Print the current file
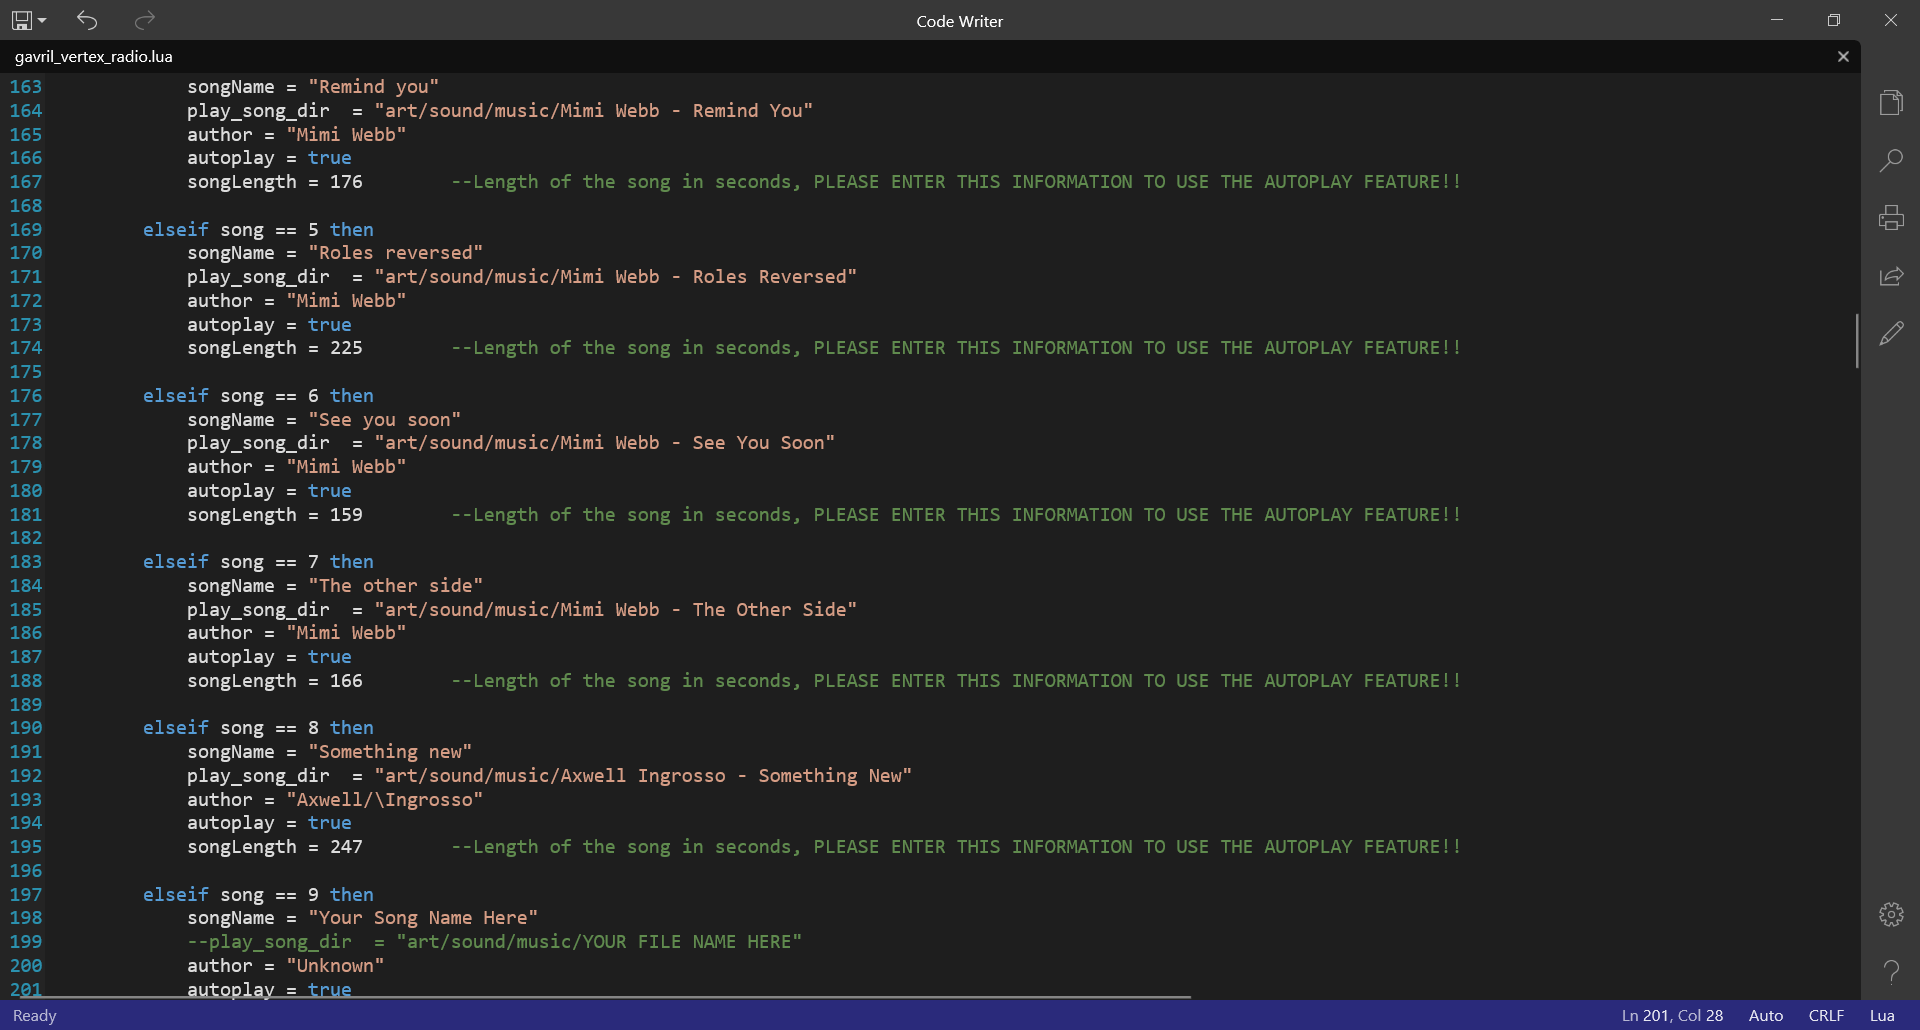Viewport: 1920px width, 1030px height. click(1891, 218)
